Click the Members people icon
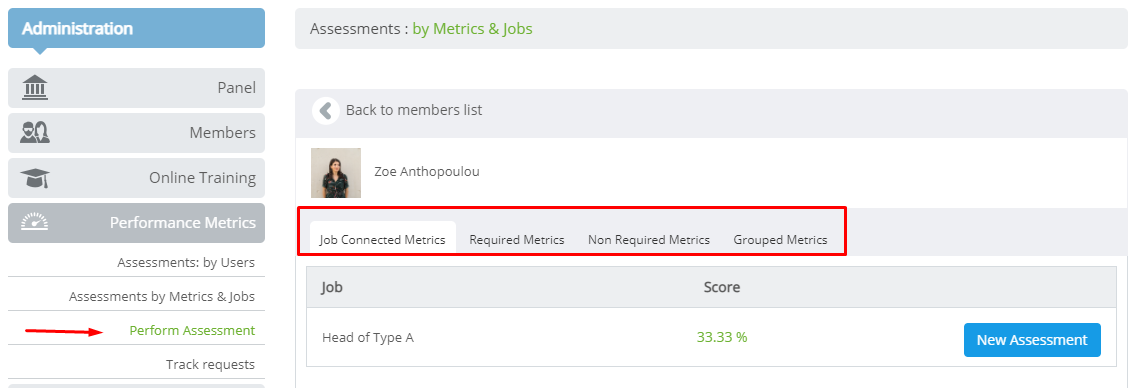 pos(35,132)
